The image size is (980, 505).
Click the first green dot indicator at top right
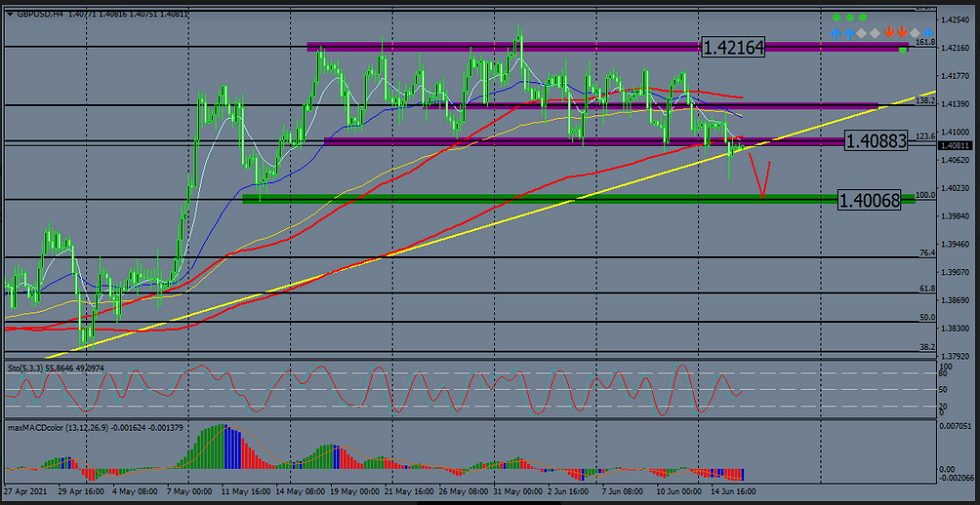(836, 18)
